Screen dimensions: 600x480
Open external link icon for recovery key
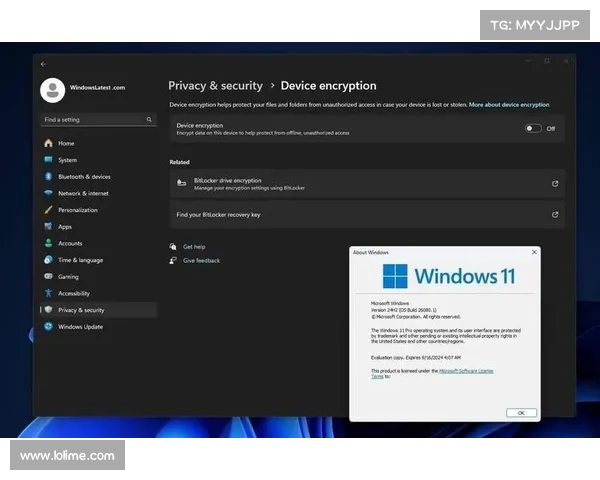[x=555, y=215]
